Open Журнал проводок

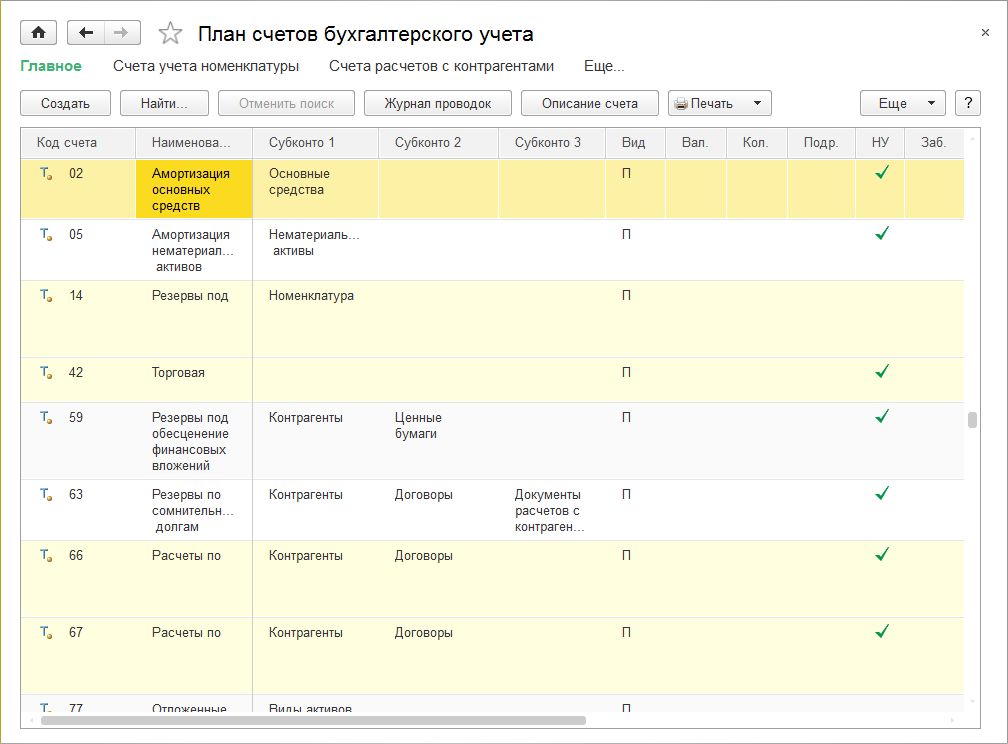point(438,103)
